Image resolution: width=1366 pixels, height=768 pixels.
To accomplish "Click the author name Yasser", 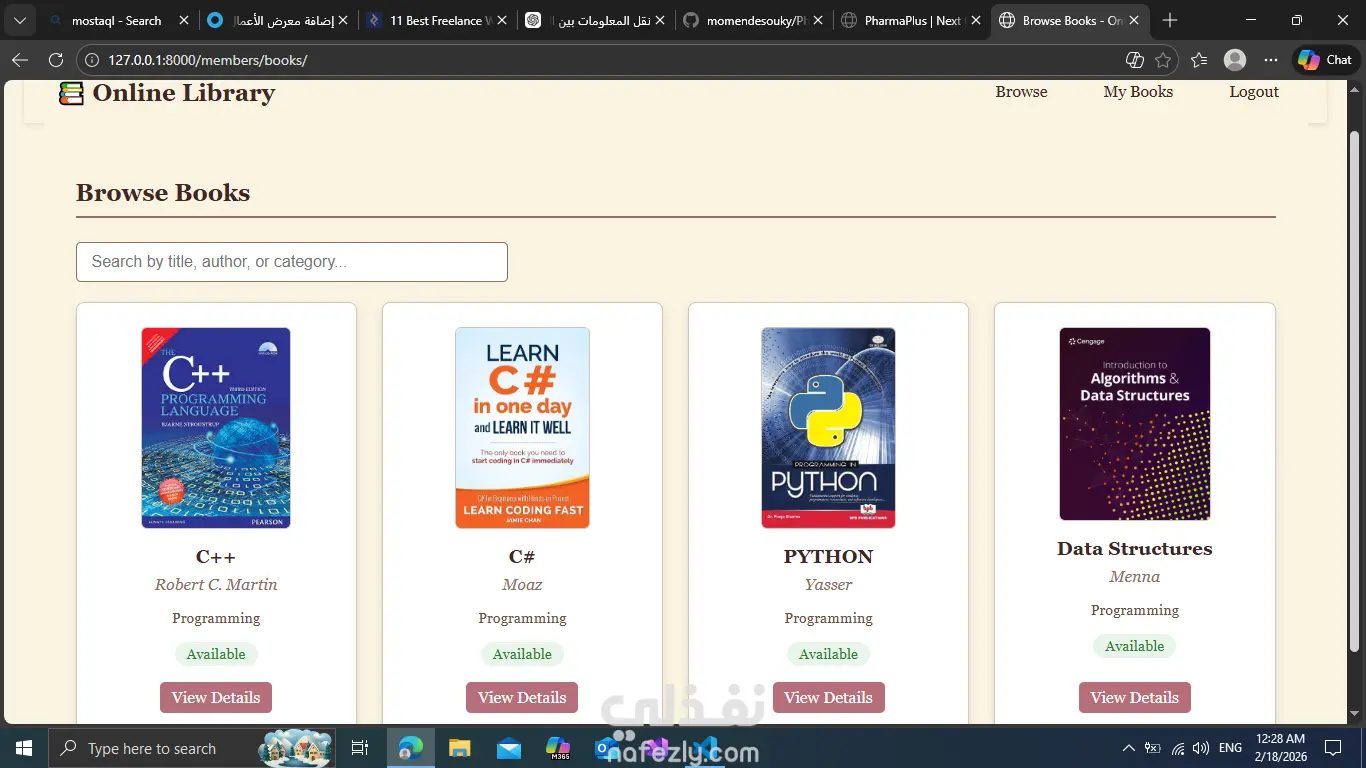I will [x=828, y=585].
